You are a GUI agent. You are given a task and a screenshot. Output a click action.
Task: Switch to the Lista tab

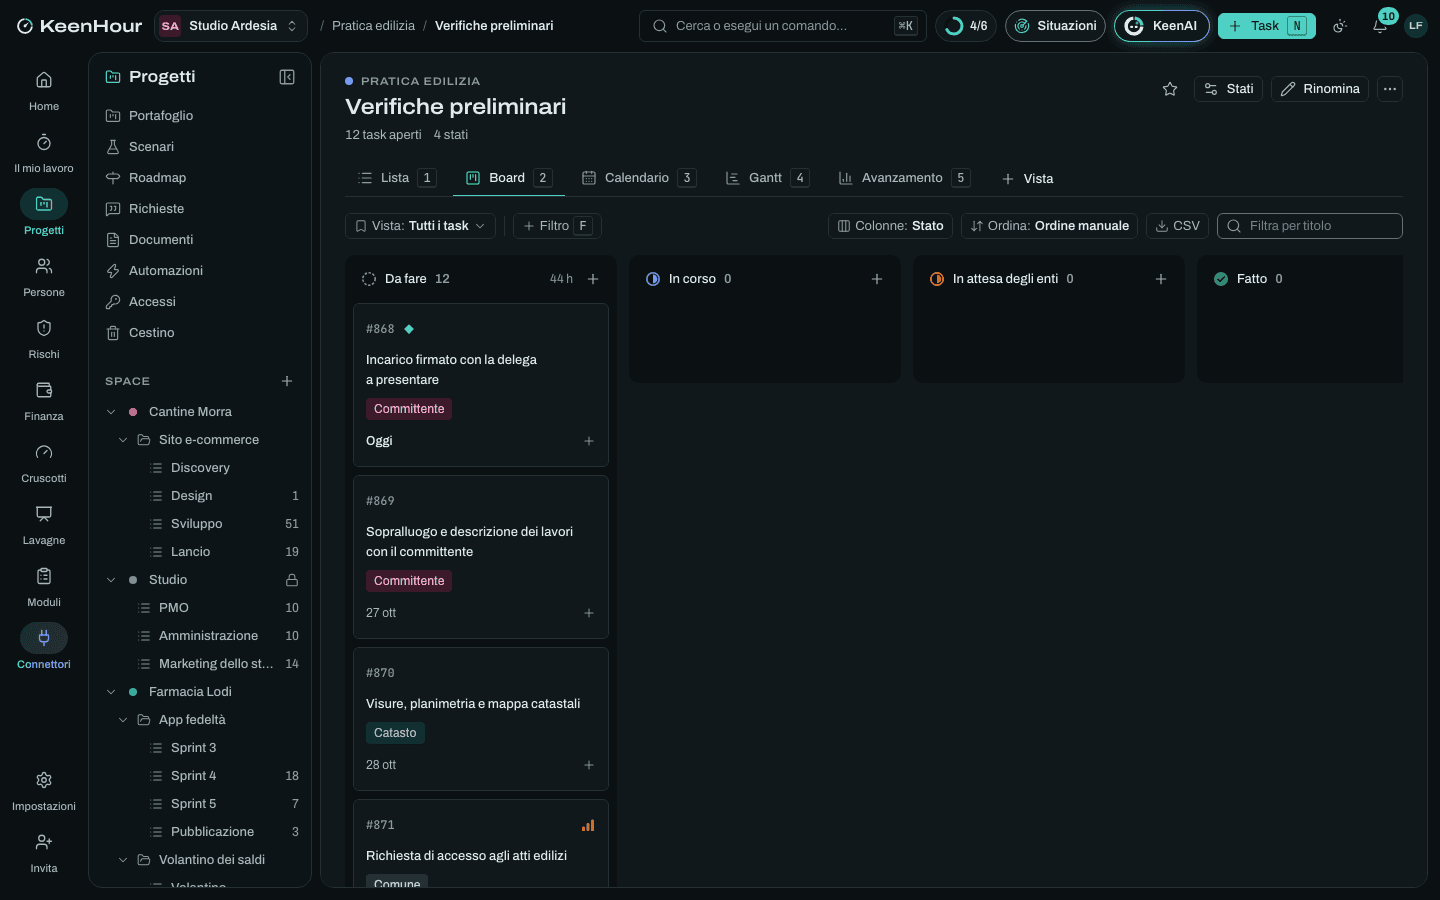point(396,178)
